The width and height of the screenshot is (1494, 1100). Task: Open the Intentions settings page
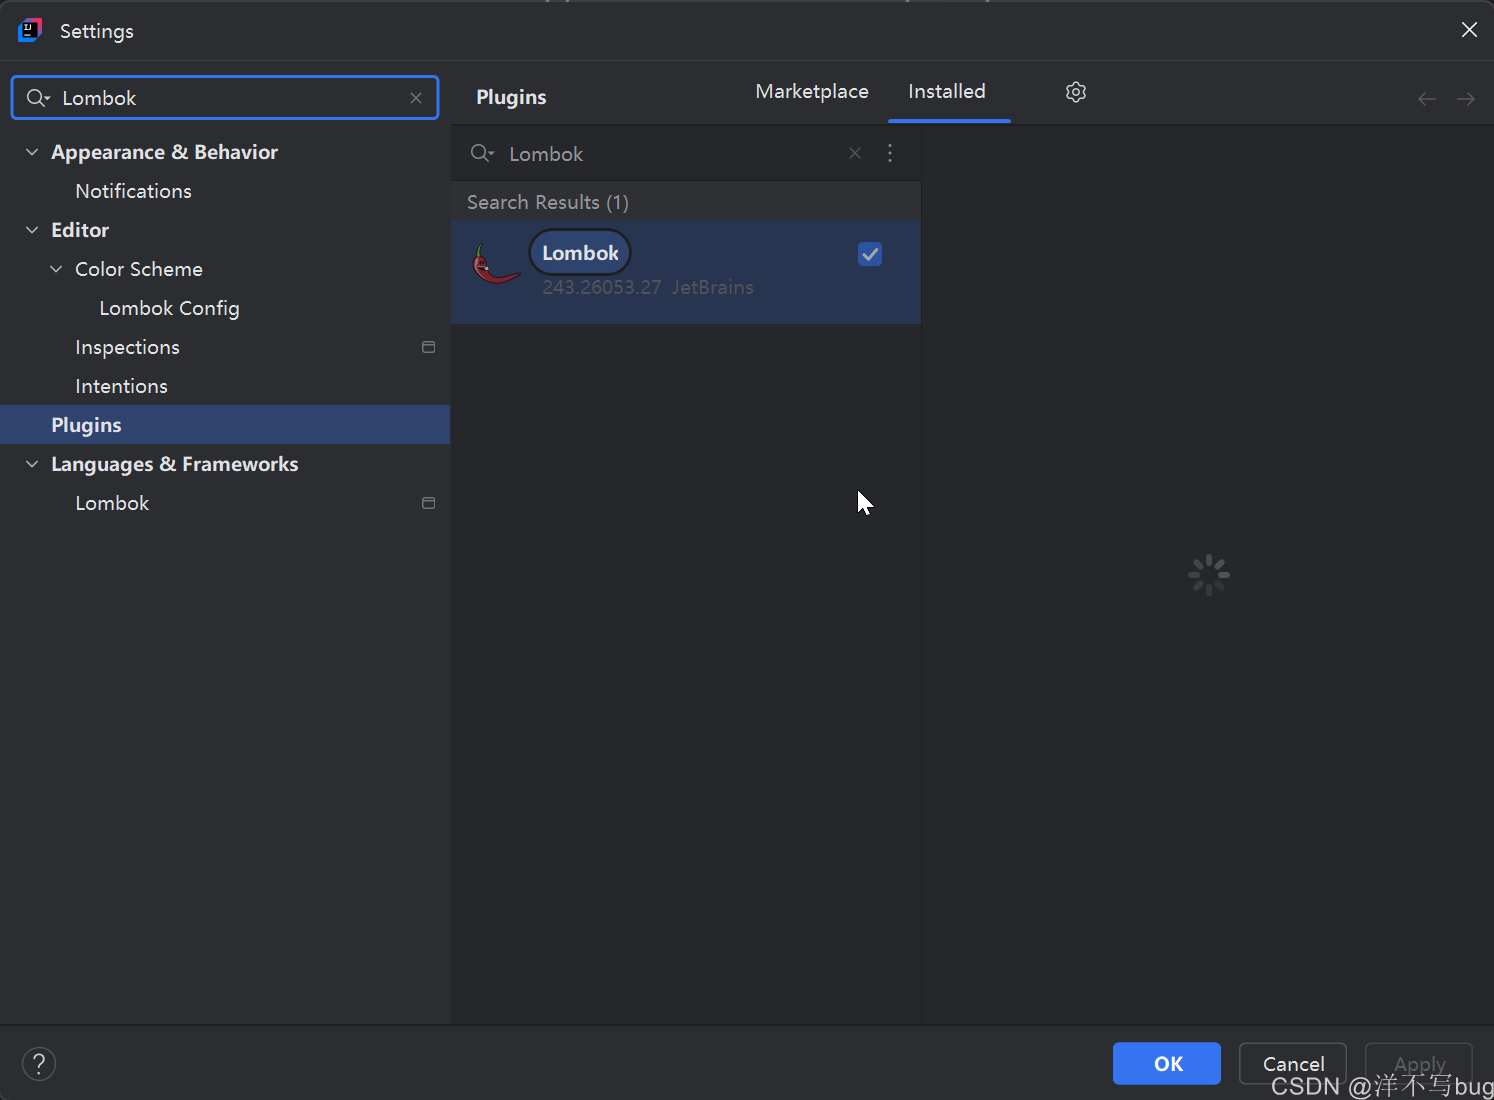click(121, 386)
